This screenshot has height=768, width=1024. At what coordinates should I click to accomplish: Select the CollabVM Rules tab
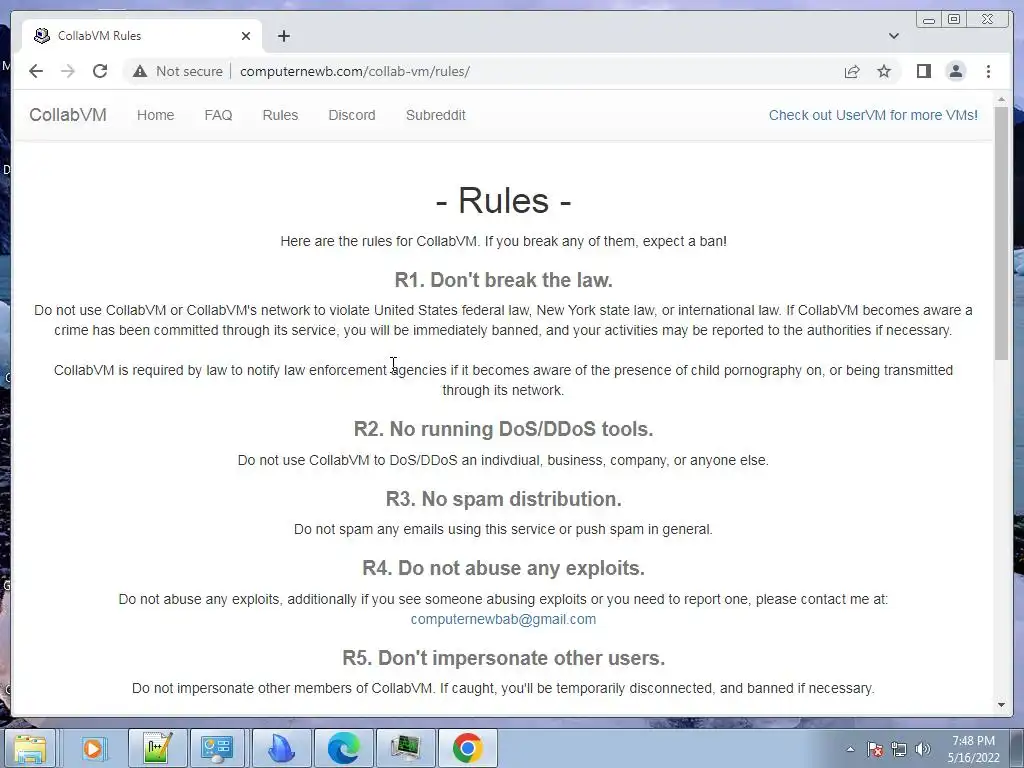click(x=142, y=36)
